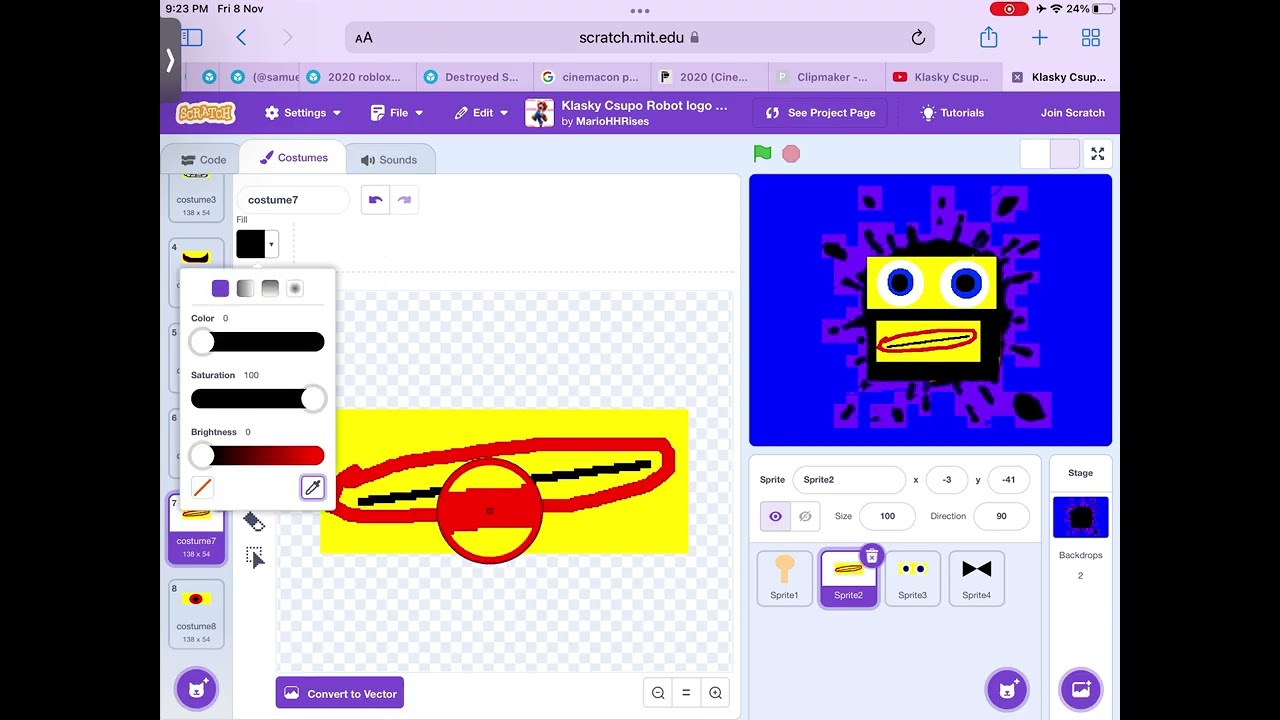Open the project author avatar
Image resolution: width=1280 pixels, height=720 pixels.
tap(539, 113)
